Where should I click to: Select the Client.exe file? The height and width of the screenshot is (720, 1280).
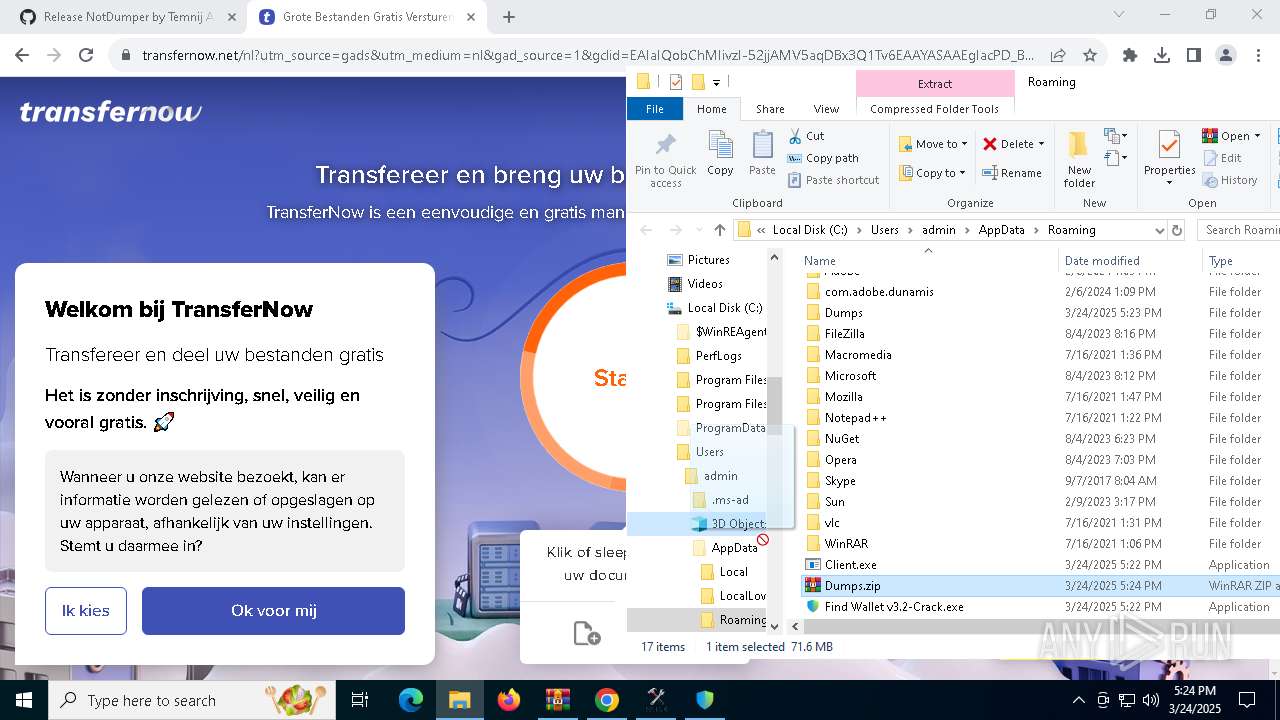[850, 565]
